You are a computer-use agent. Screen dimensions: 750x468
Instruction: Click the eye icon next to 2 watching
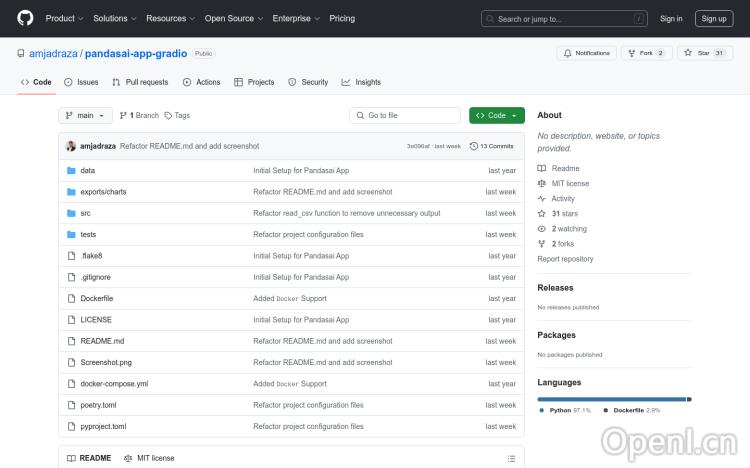541,229
